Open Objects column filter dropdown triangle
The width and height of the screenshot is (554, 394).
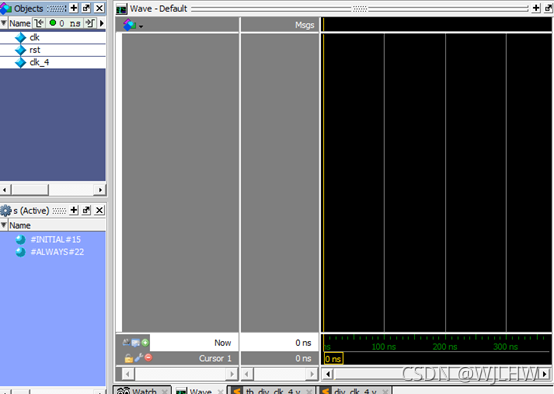click(x=4, y=23)
